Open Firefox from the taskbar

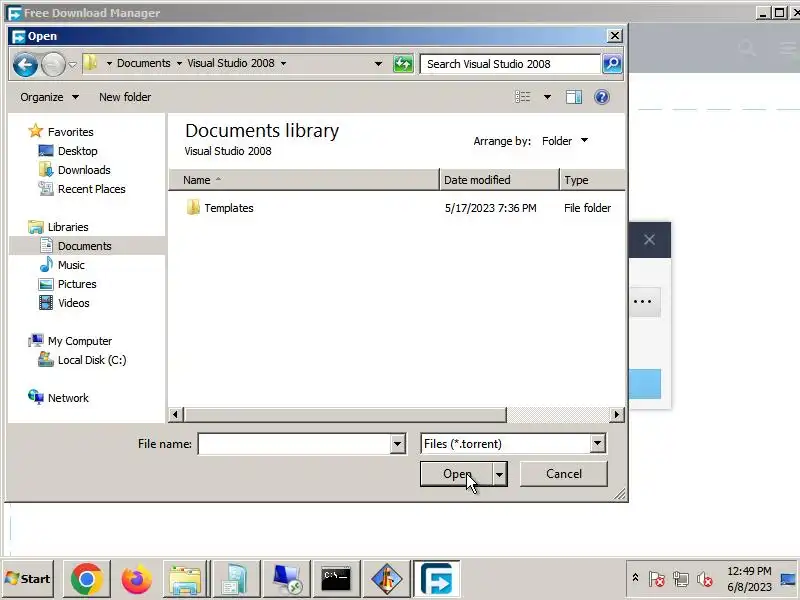point(136,579)
